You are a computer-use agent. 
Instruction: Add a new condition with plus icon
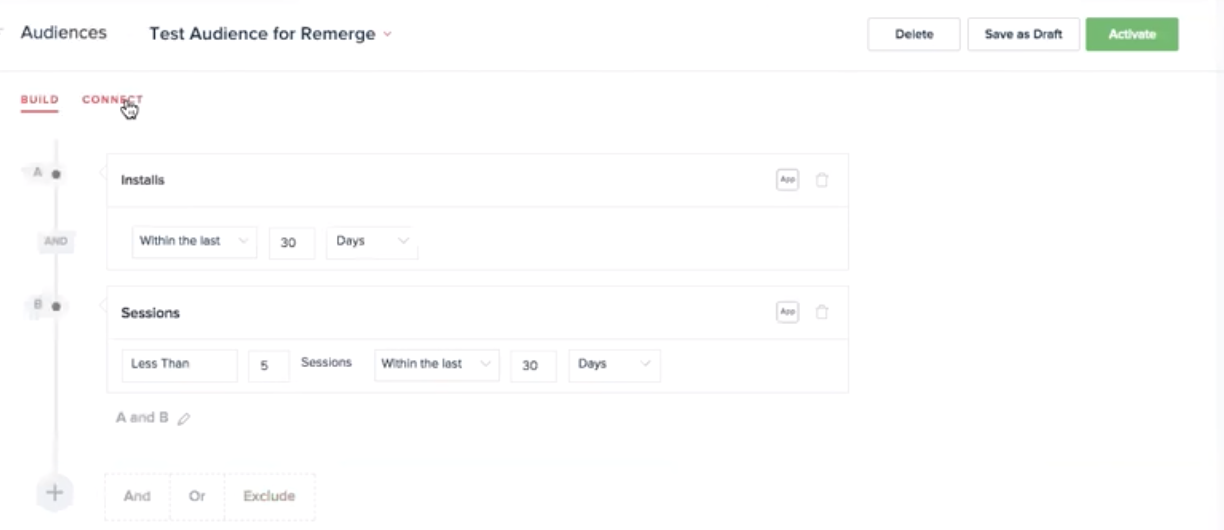[x=55, y=492]
